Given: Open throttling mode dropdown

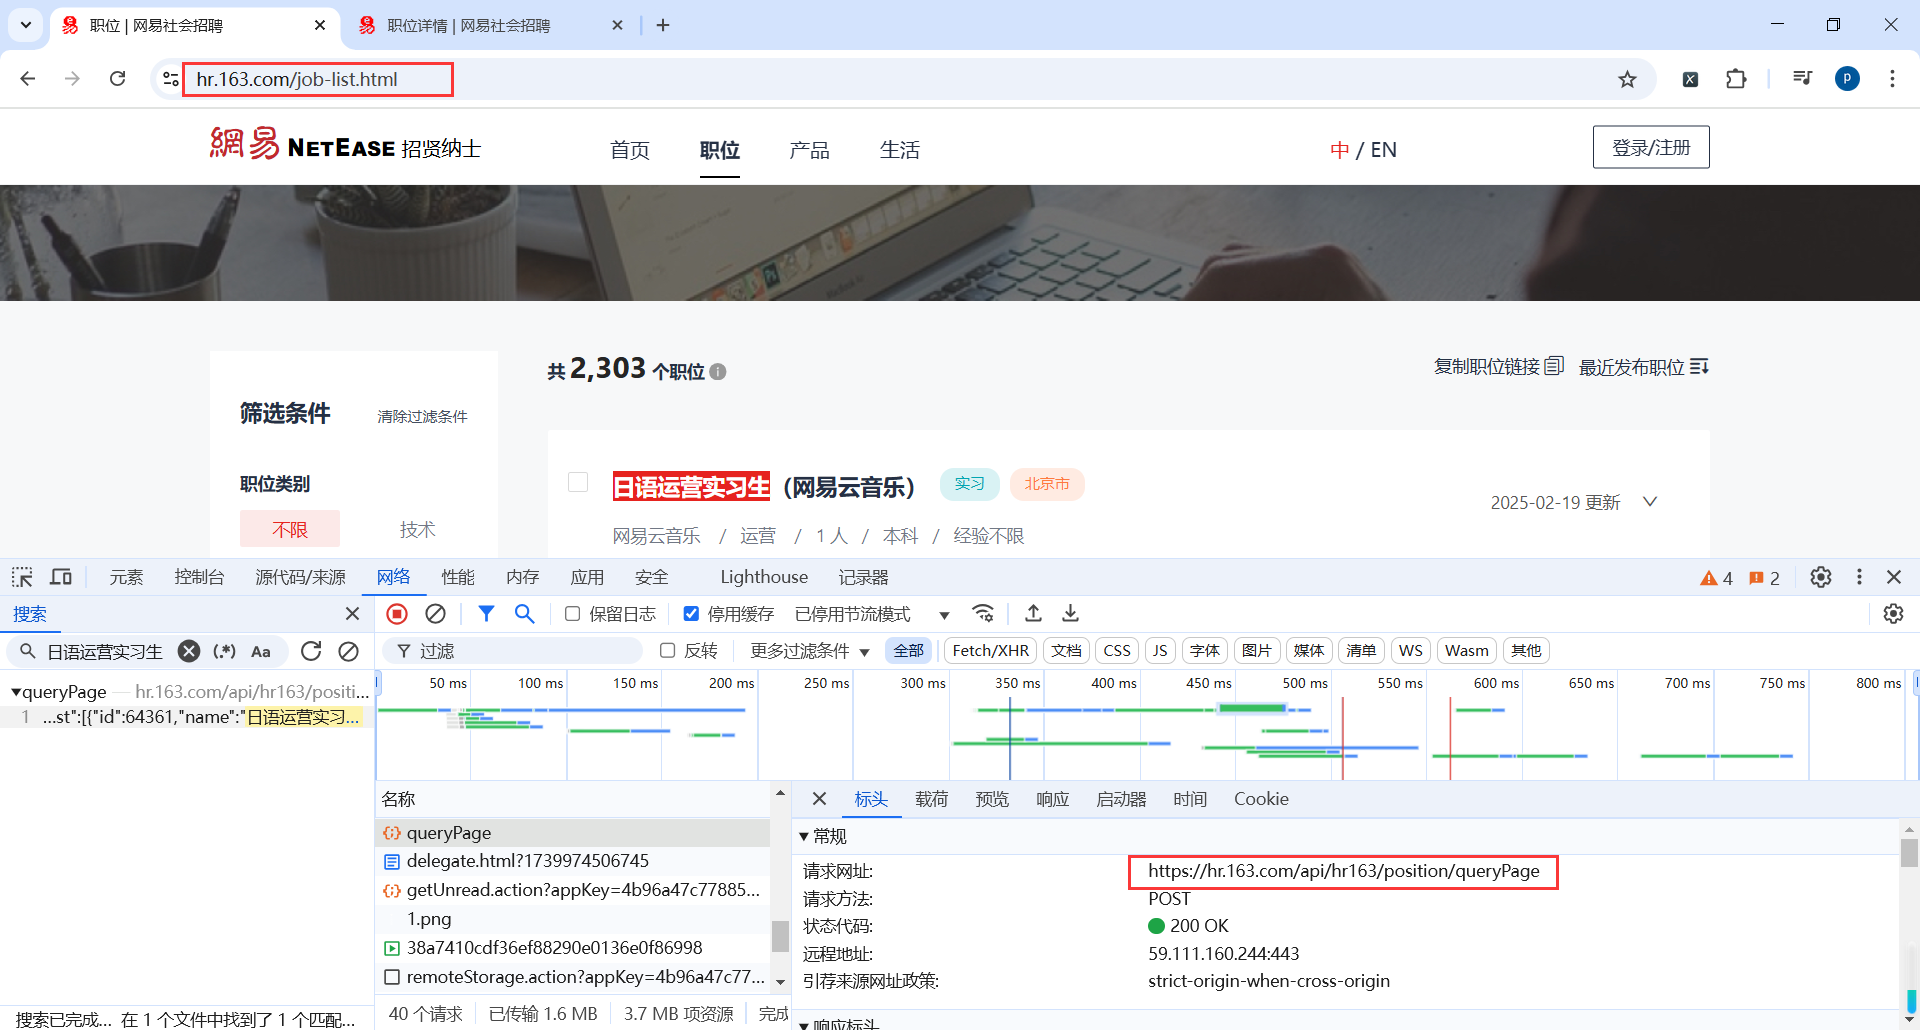Looking at the screenshot, I should click(872, 614).
